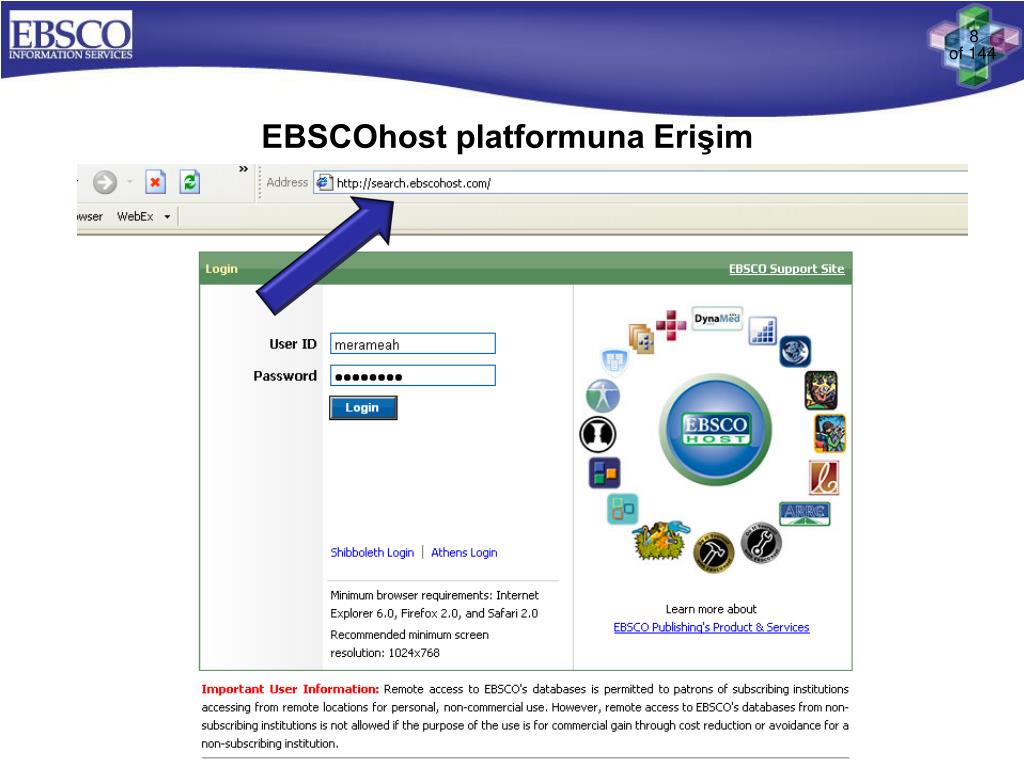Click the wrench auto repair icon
The image size is (1024, 768).
click(761, 543)
